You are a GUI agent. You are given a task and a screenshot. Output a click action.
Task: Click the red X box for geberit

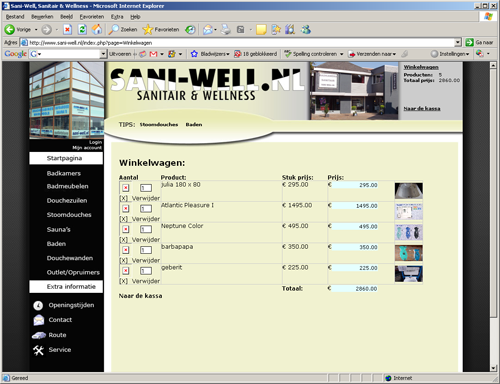126,271
